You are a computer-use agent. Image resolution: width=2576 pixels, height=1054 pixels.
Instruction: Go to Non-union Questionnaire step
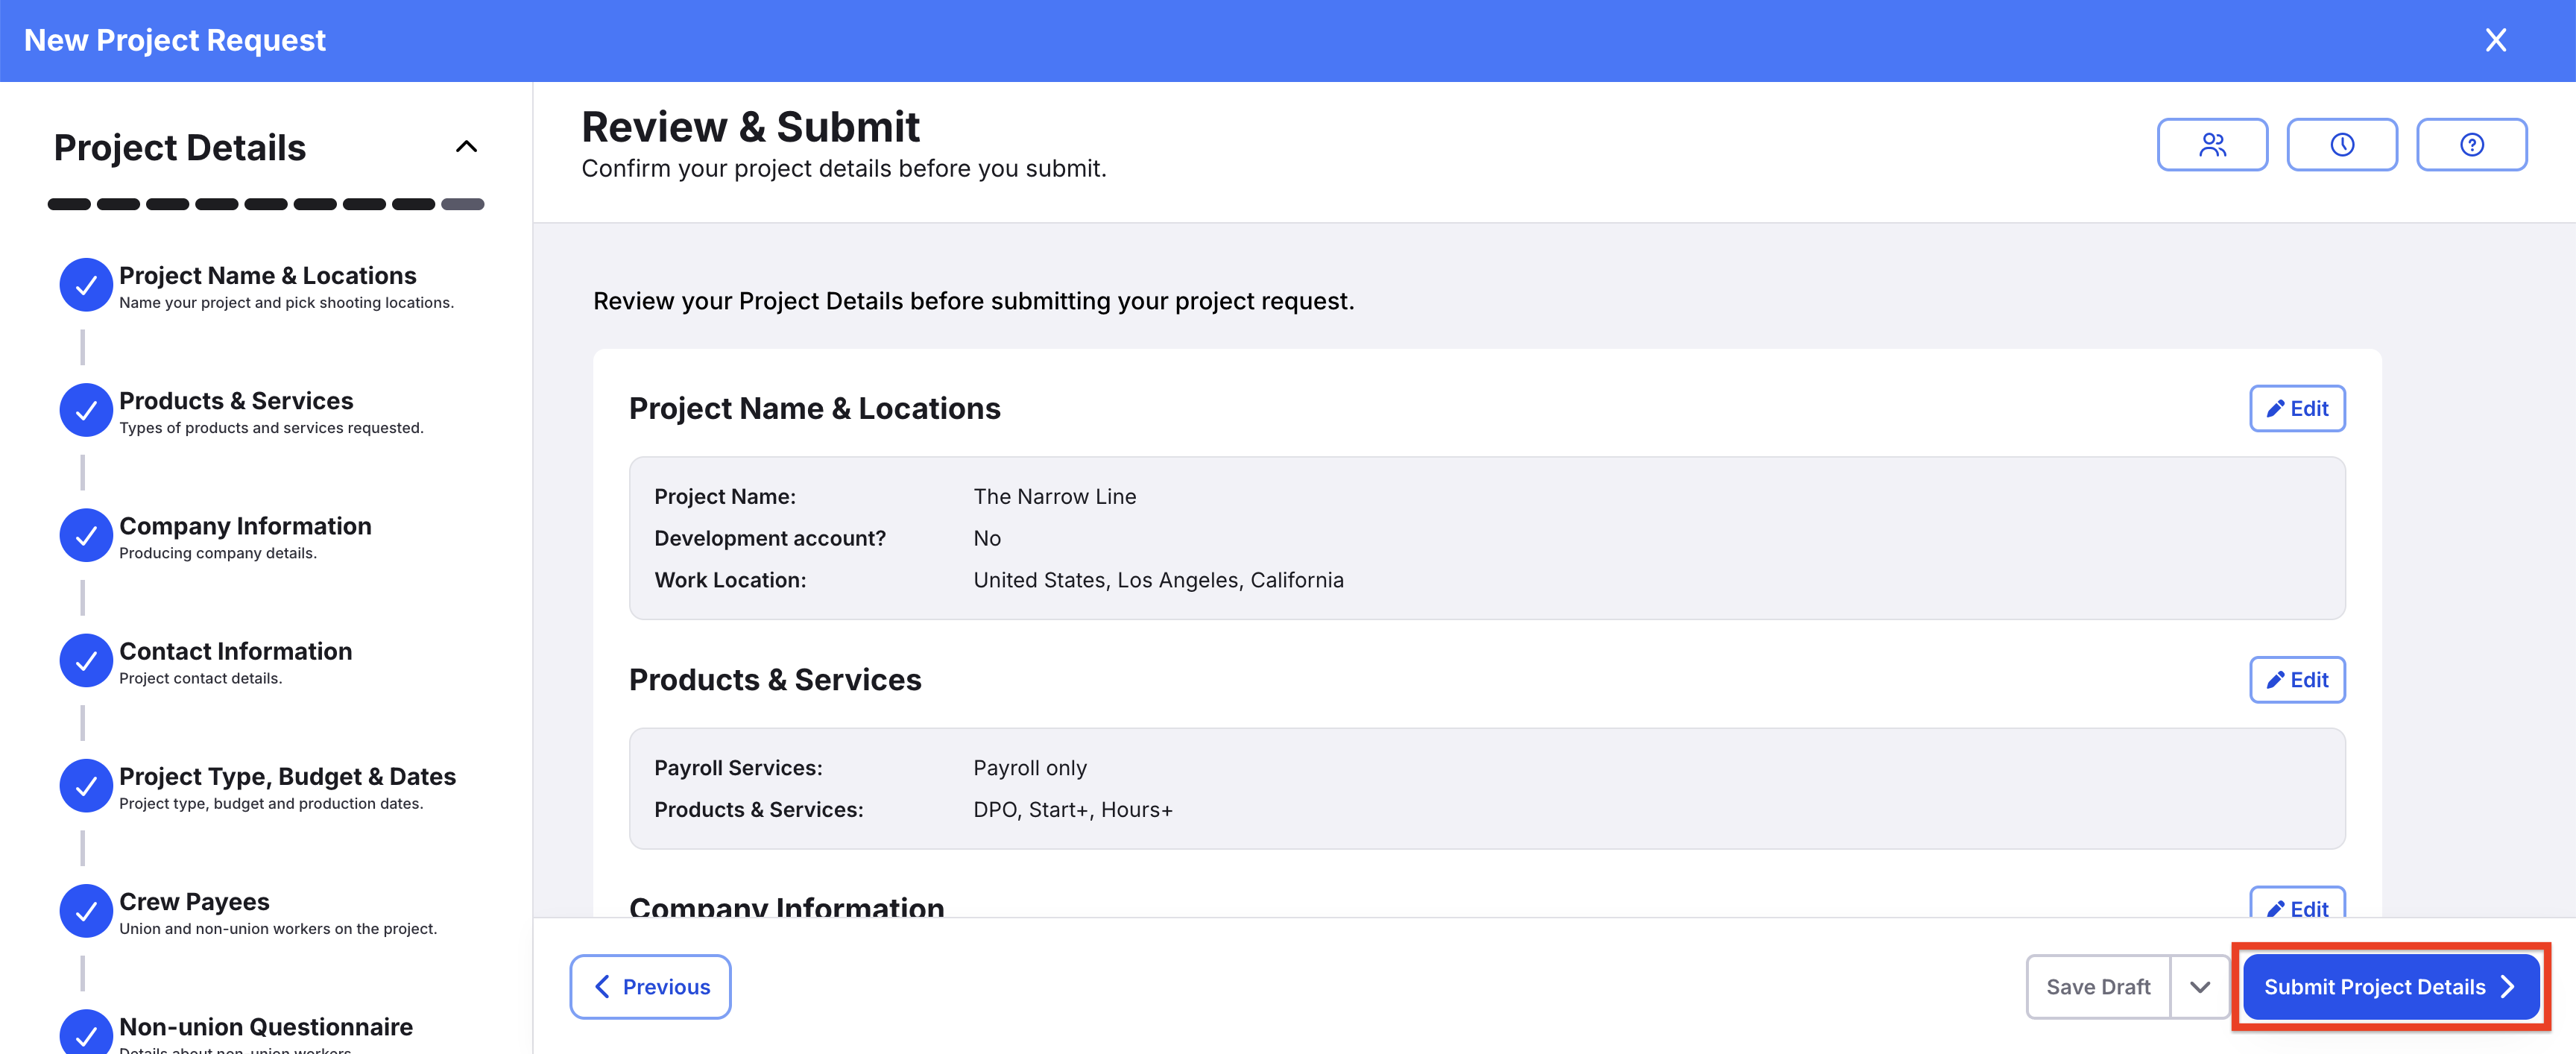click(x=266, y=1027)
